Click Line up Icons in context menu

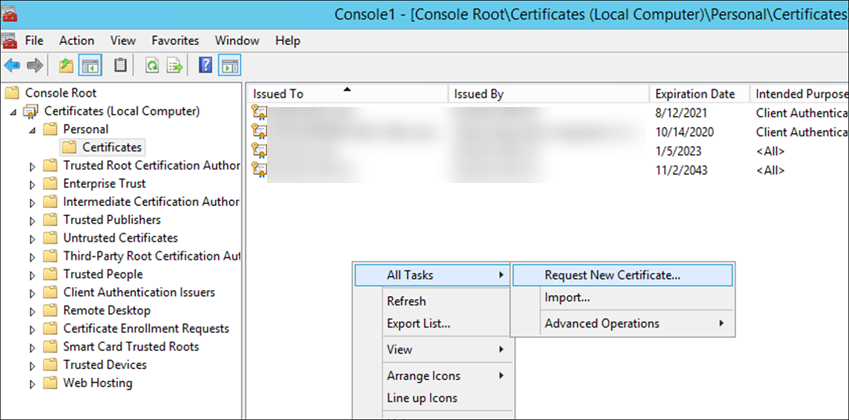coord(432,398)
